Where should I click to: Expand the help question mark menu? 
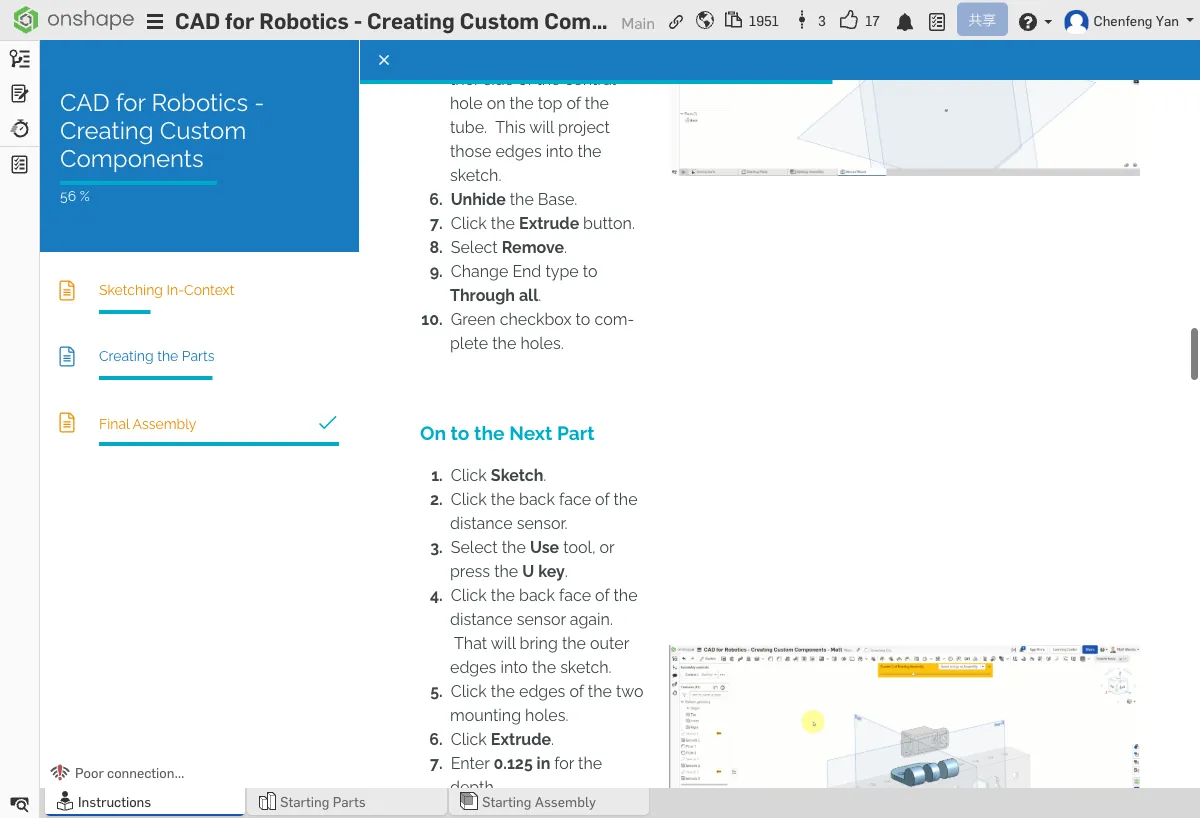(x=1034, y=21)
